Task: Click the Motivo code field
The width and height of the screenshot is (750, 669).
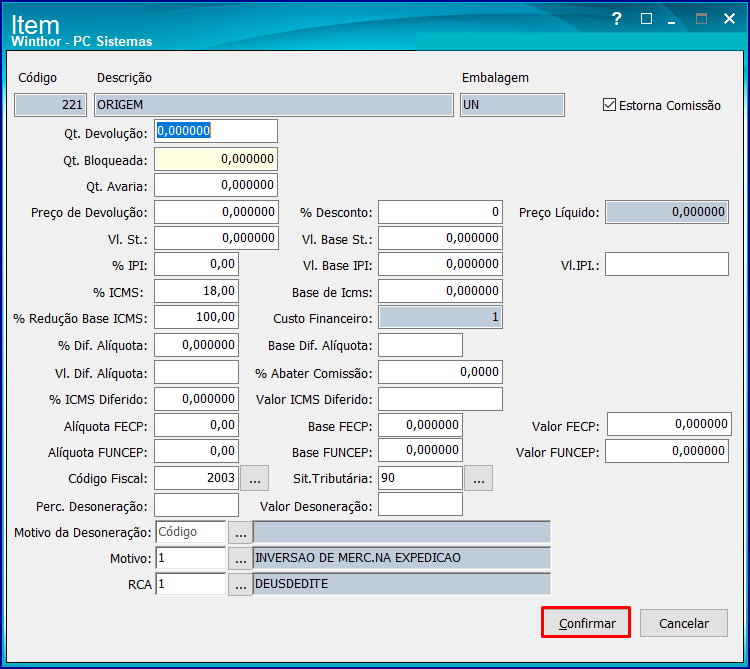Action: 190,558
